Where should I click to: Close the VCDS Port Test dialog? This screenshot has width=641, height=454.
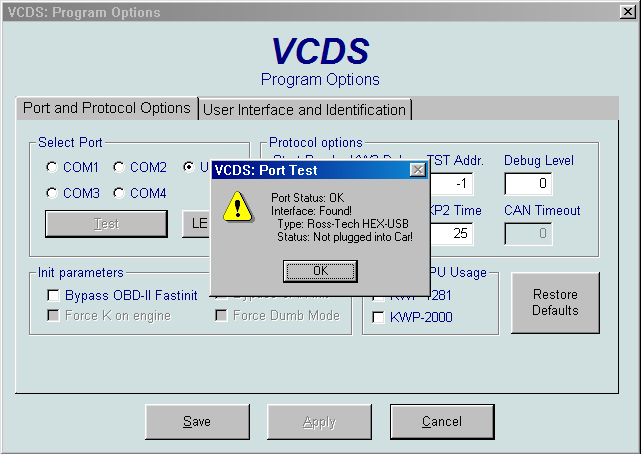click(x=418, y=170)
